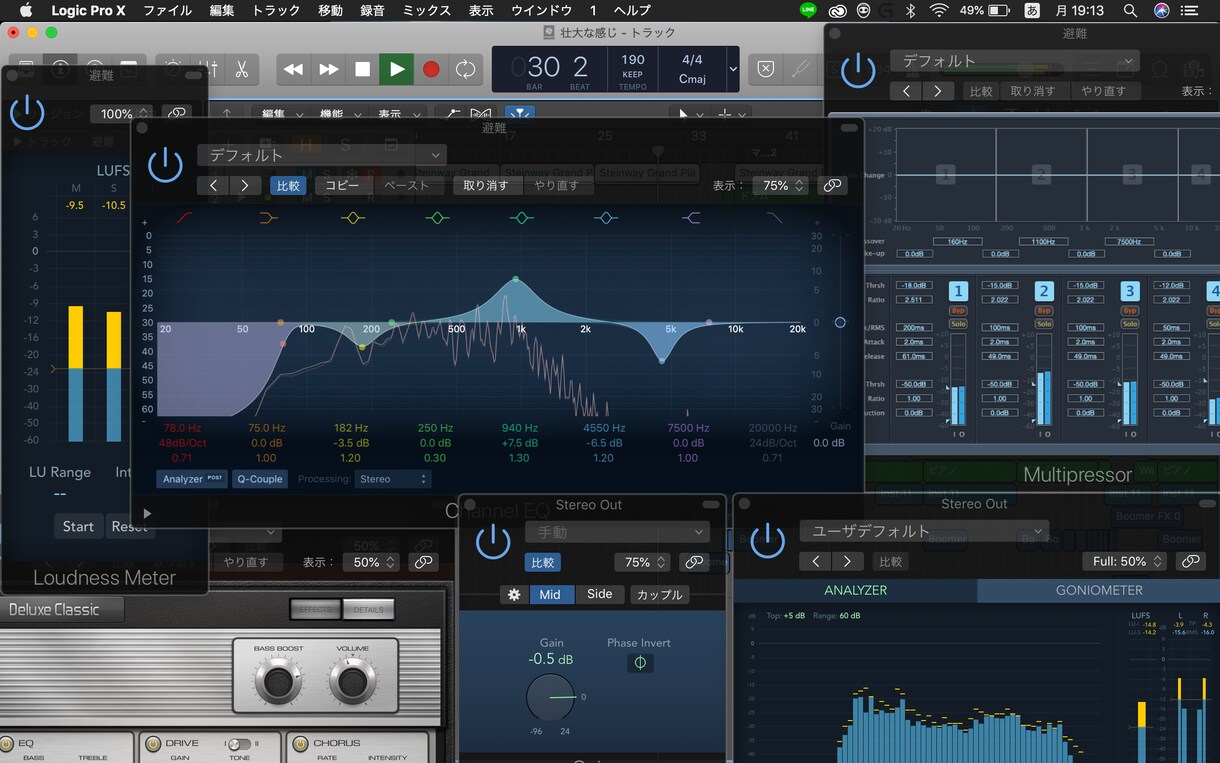Select the 940 Hz bell band icon
1220x763 pixels.
pos(521,217)
